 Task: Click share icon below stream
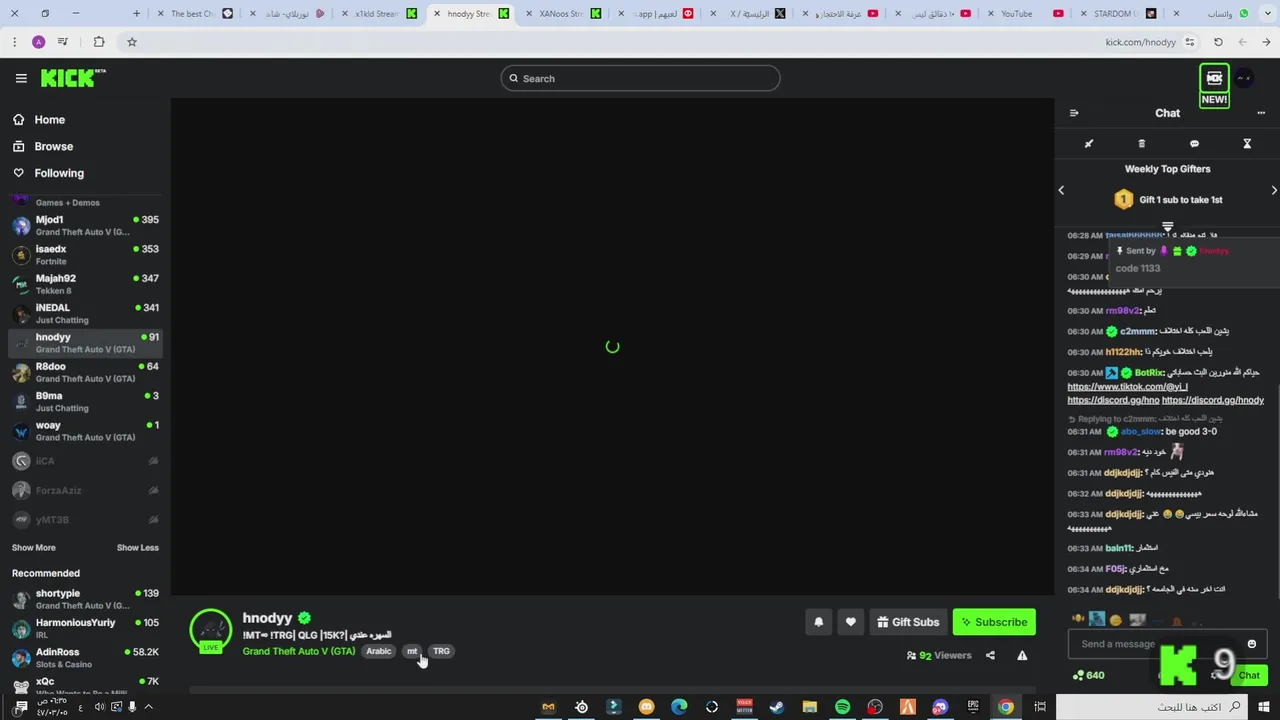pos(990,656)
